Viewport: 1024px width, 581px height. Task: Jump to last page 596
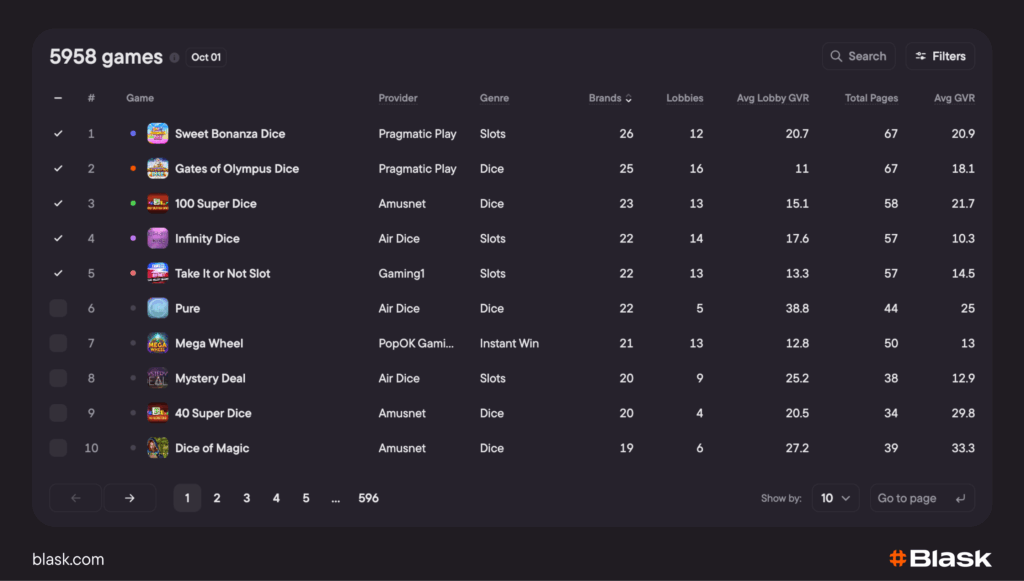368,498
